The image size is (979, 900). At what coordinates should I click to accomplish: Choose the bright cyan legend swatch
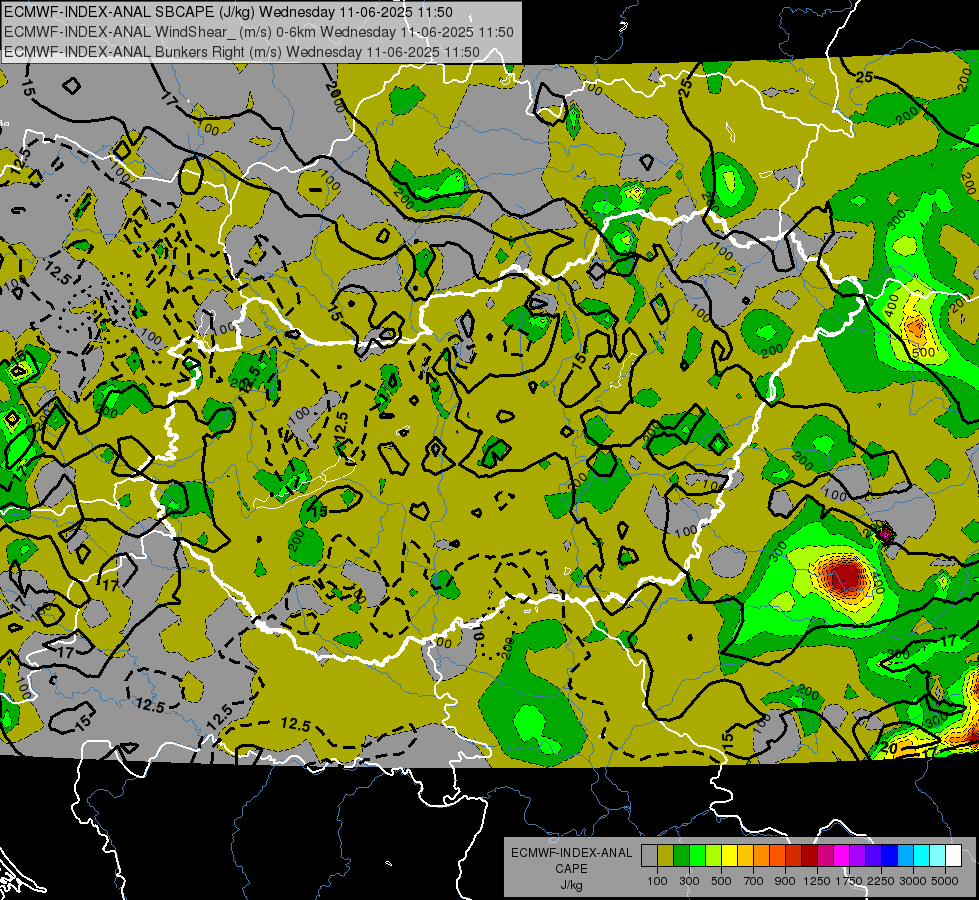tap(922, 855)
